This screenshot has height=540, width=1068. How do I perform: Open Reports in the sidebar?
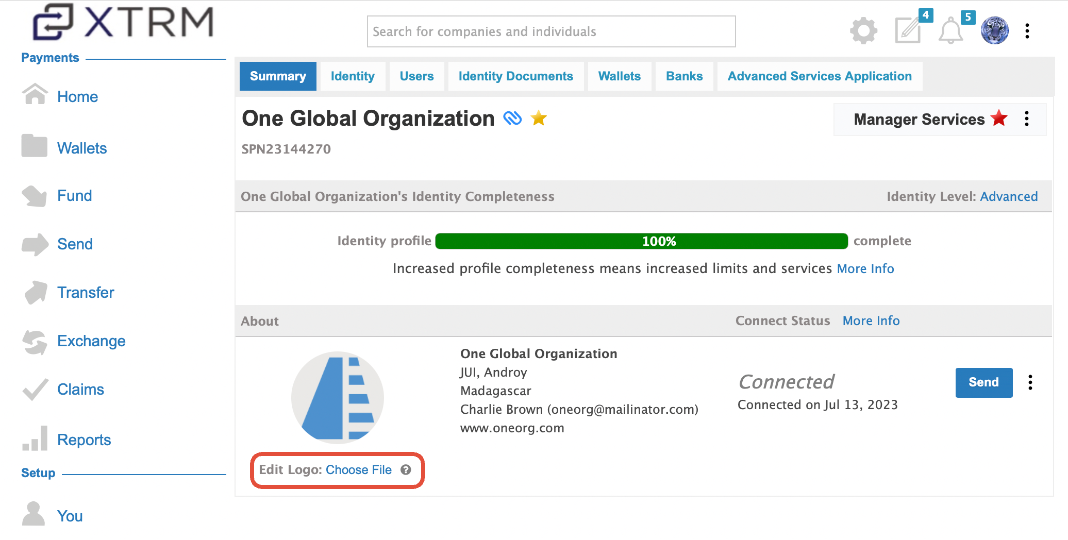(84, 440)
